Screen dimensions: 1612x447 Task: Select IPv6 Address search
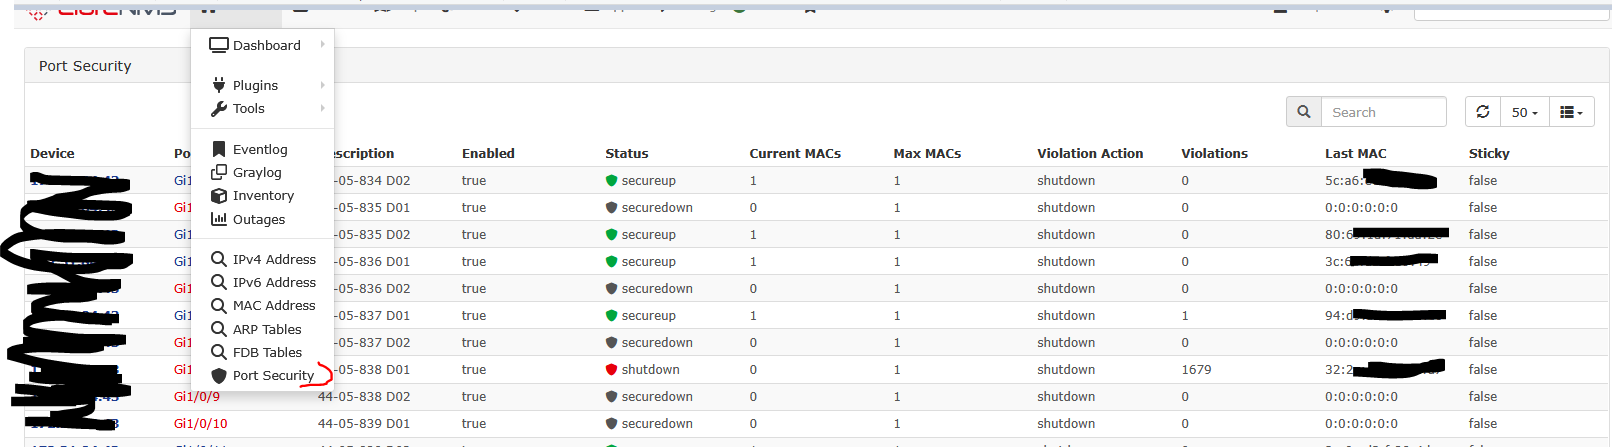click(274, 282)
